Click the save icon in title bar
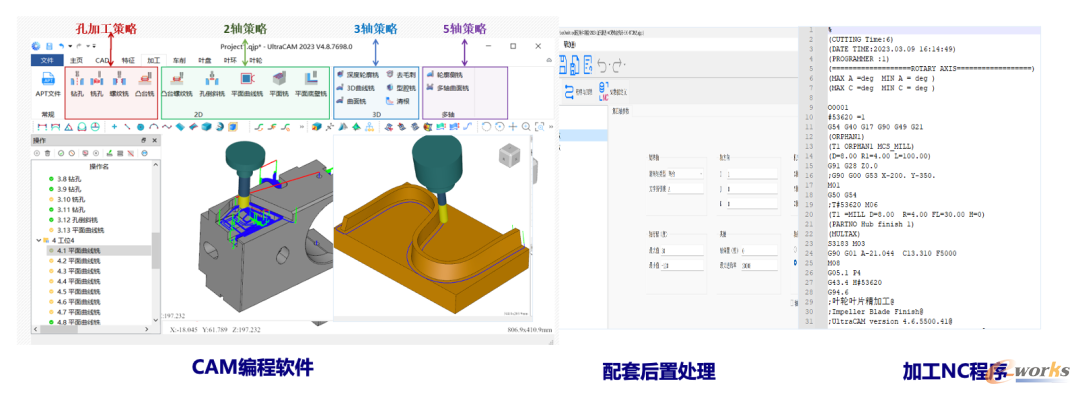 pyautogui.click(x=50, y=46)
